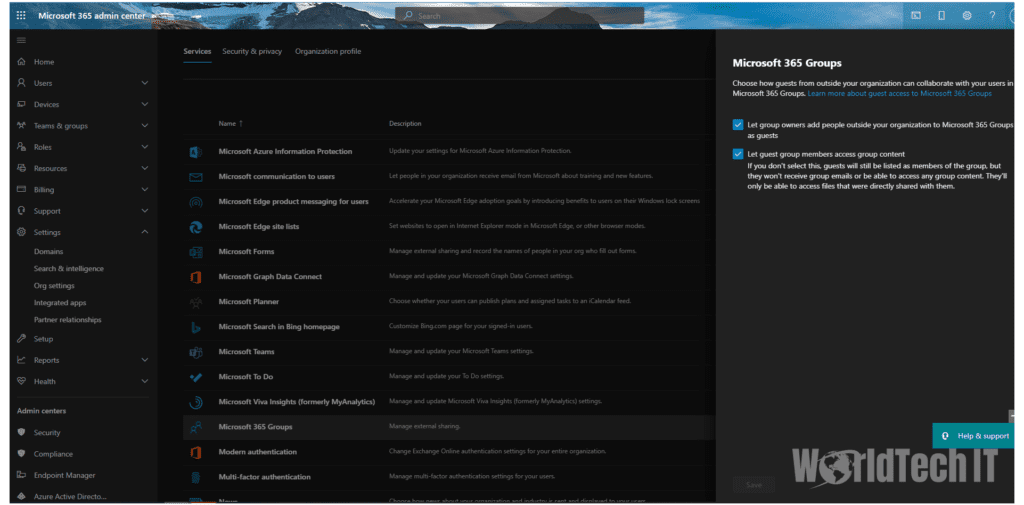This screenshot has width=1024, height=505.
Task: Click the Security shield icon
Action: tap(22, 432)
